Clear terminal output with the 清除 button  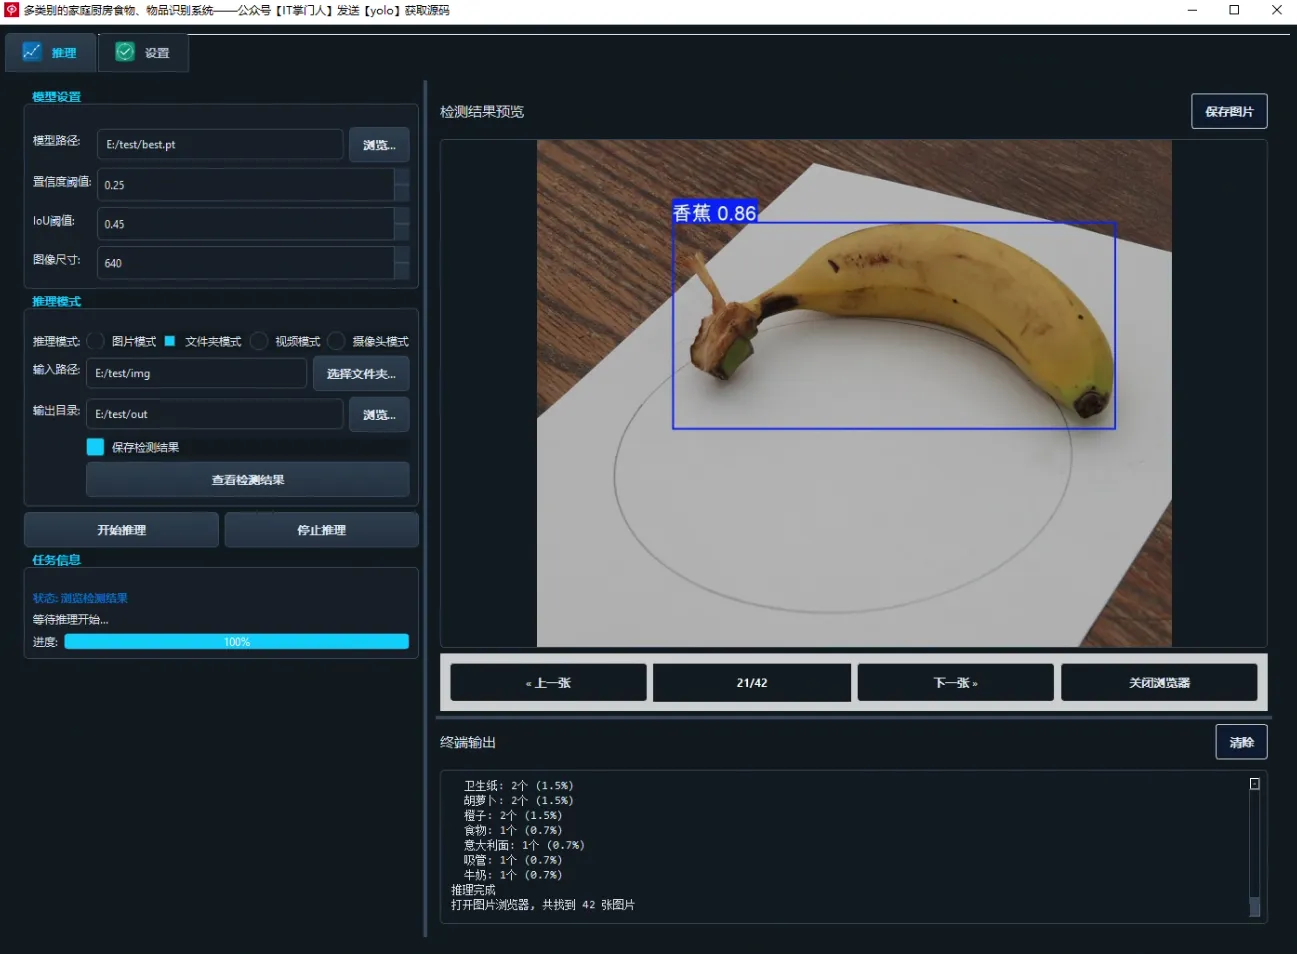[x=1241, y=742]
